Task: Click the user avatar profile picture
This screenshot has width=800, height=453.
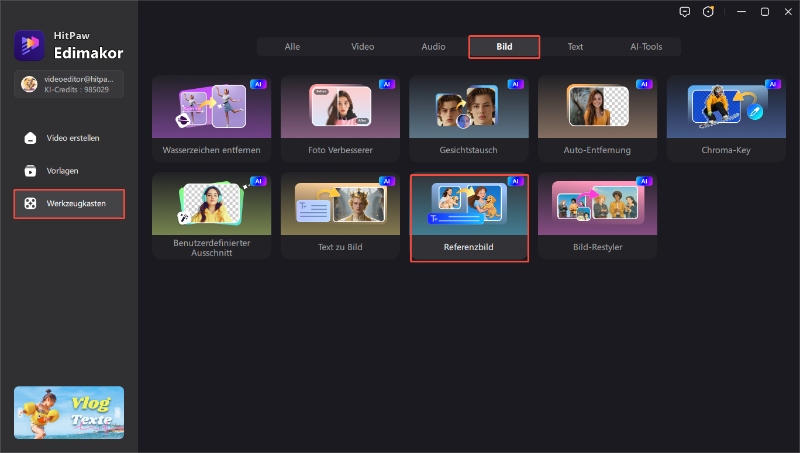Action: 28,84
